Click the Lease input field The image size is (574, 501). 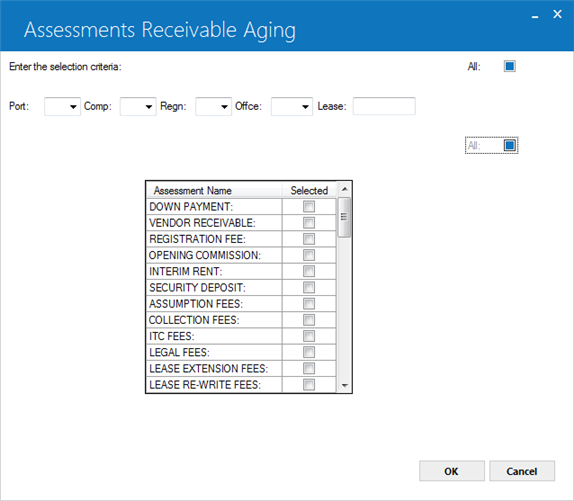[x=384, y=106]
